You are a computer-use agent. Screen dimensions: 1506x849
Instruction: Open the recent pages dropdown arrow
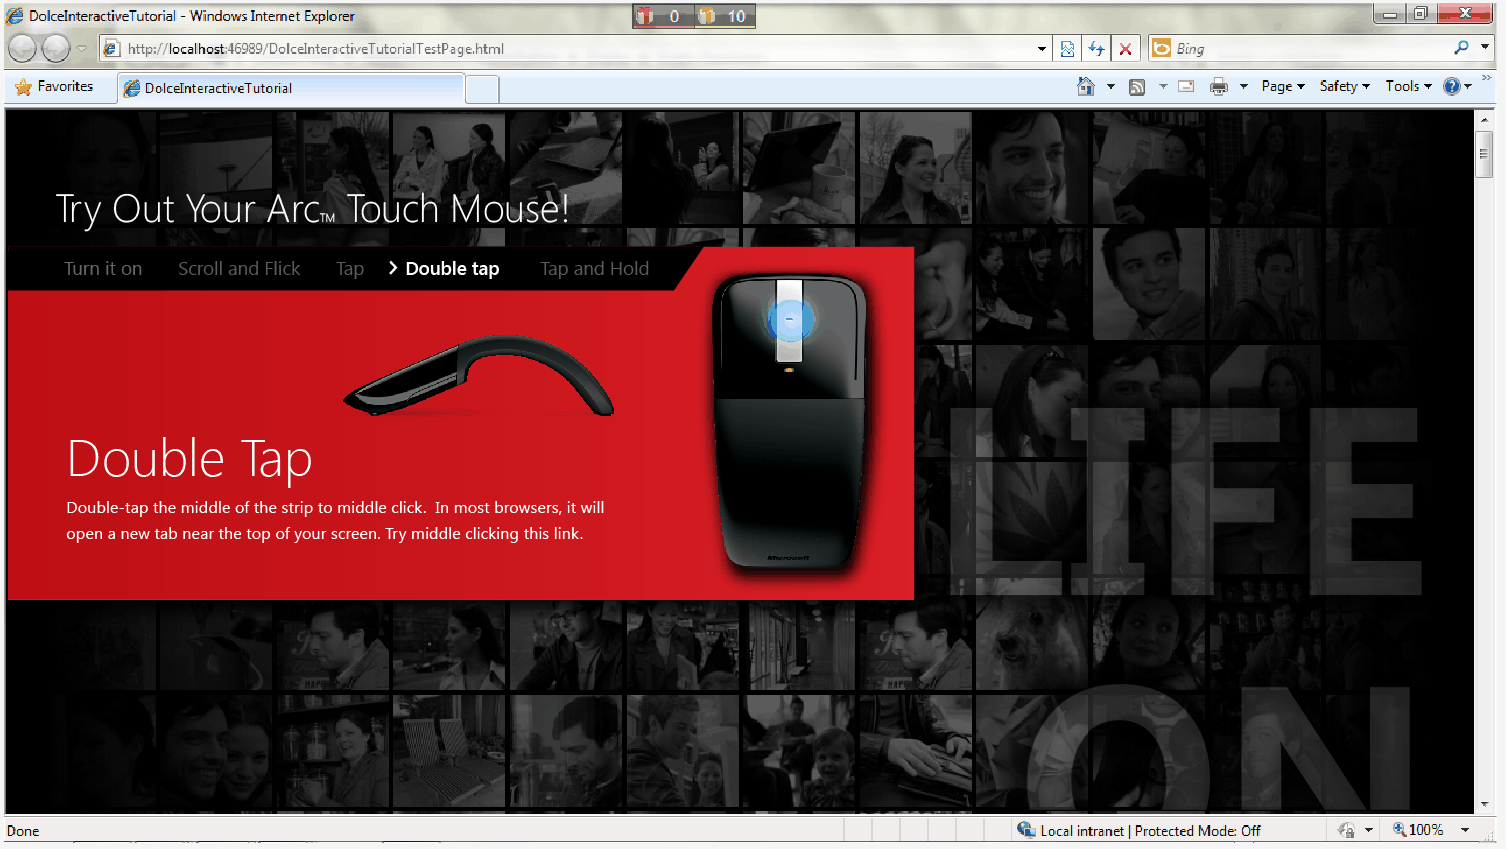[x=82, y=48]
